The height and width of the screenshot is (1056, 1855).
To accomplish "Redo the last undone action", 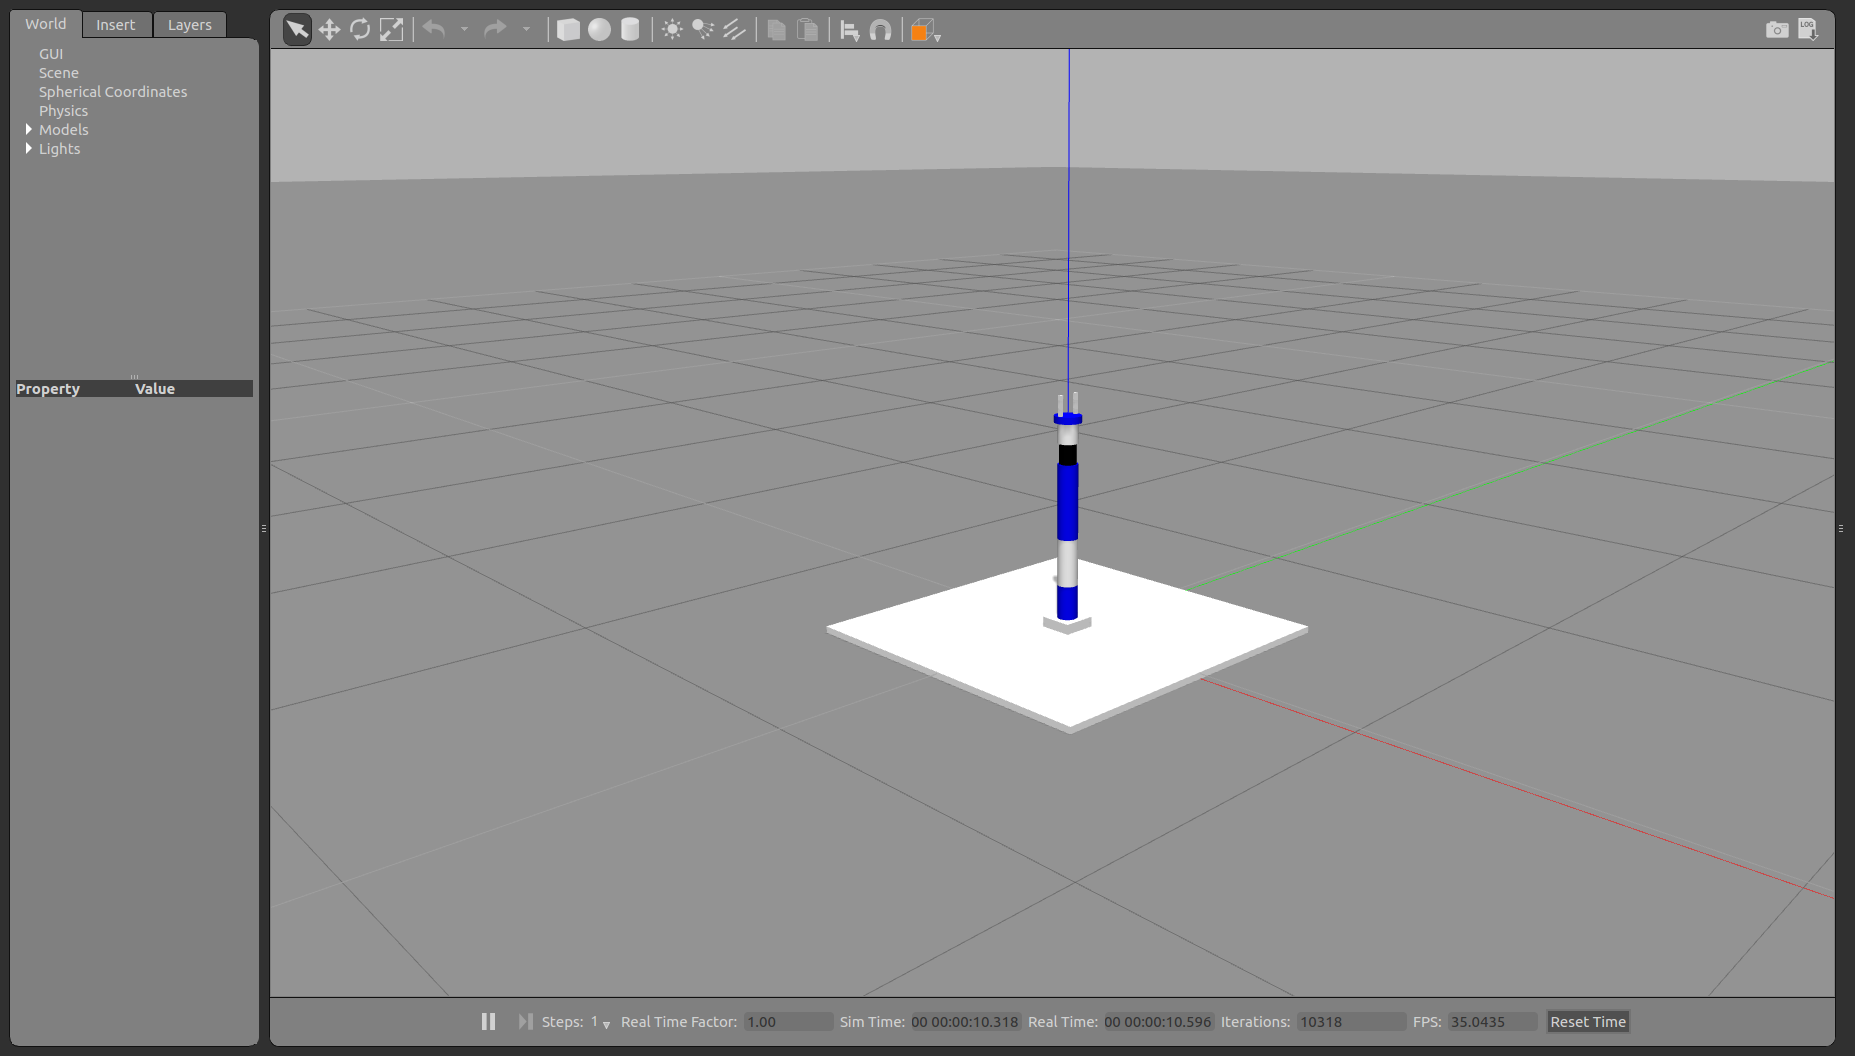I will 495,30.
